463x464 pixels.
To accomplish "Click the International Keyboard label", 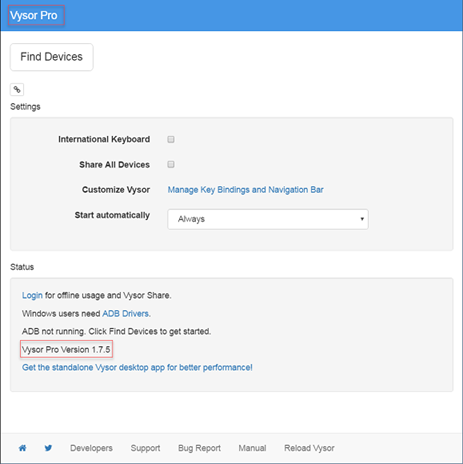I will coord(104,139).
